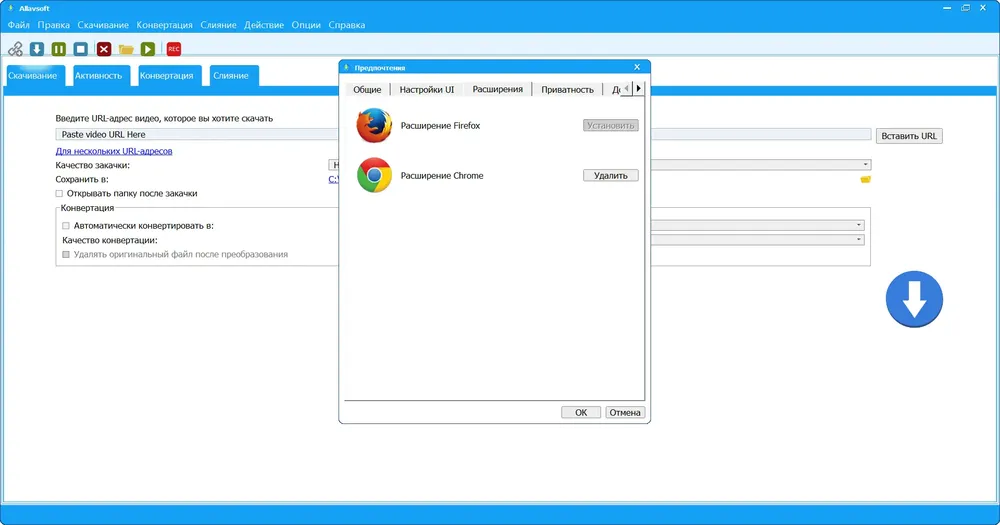Select the Настройки UI tab
Viewport: 1000px width, 525px height.
[427, 89]
